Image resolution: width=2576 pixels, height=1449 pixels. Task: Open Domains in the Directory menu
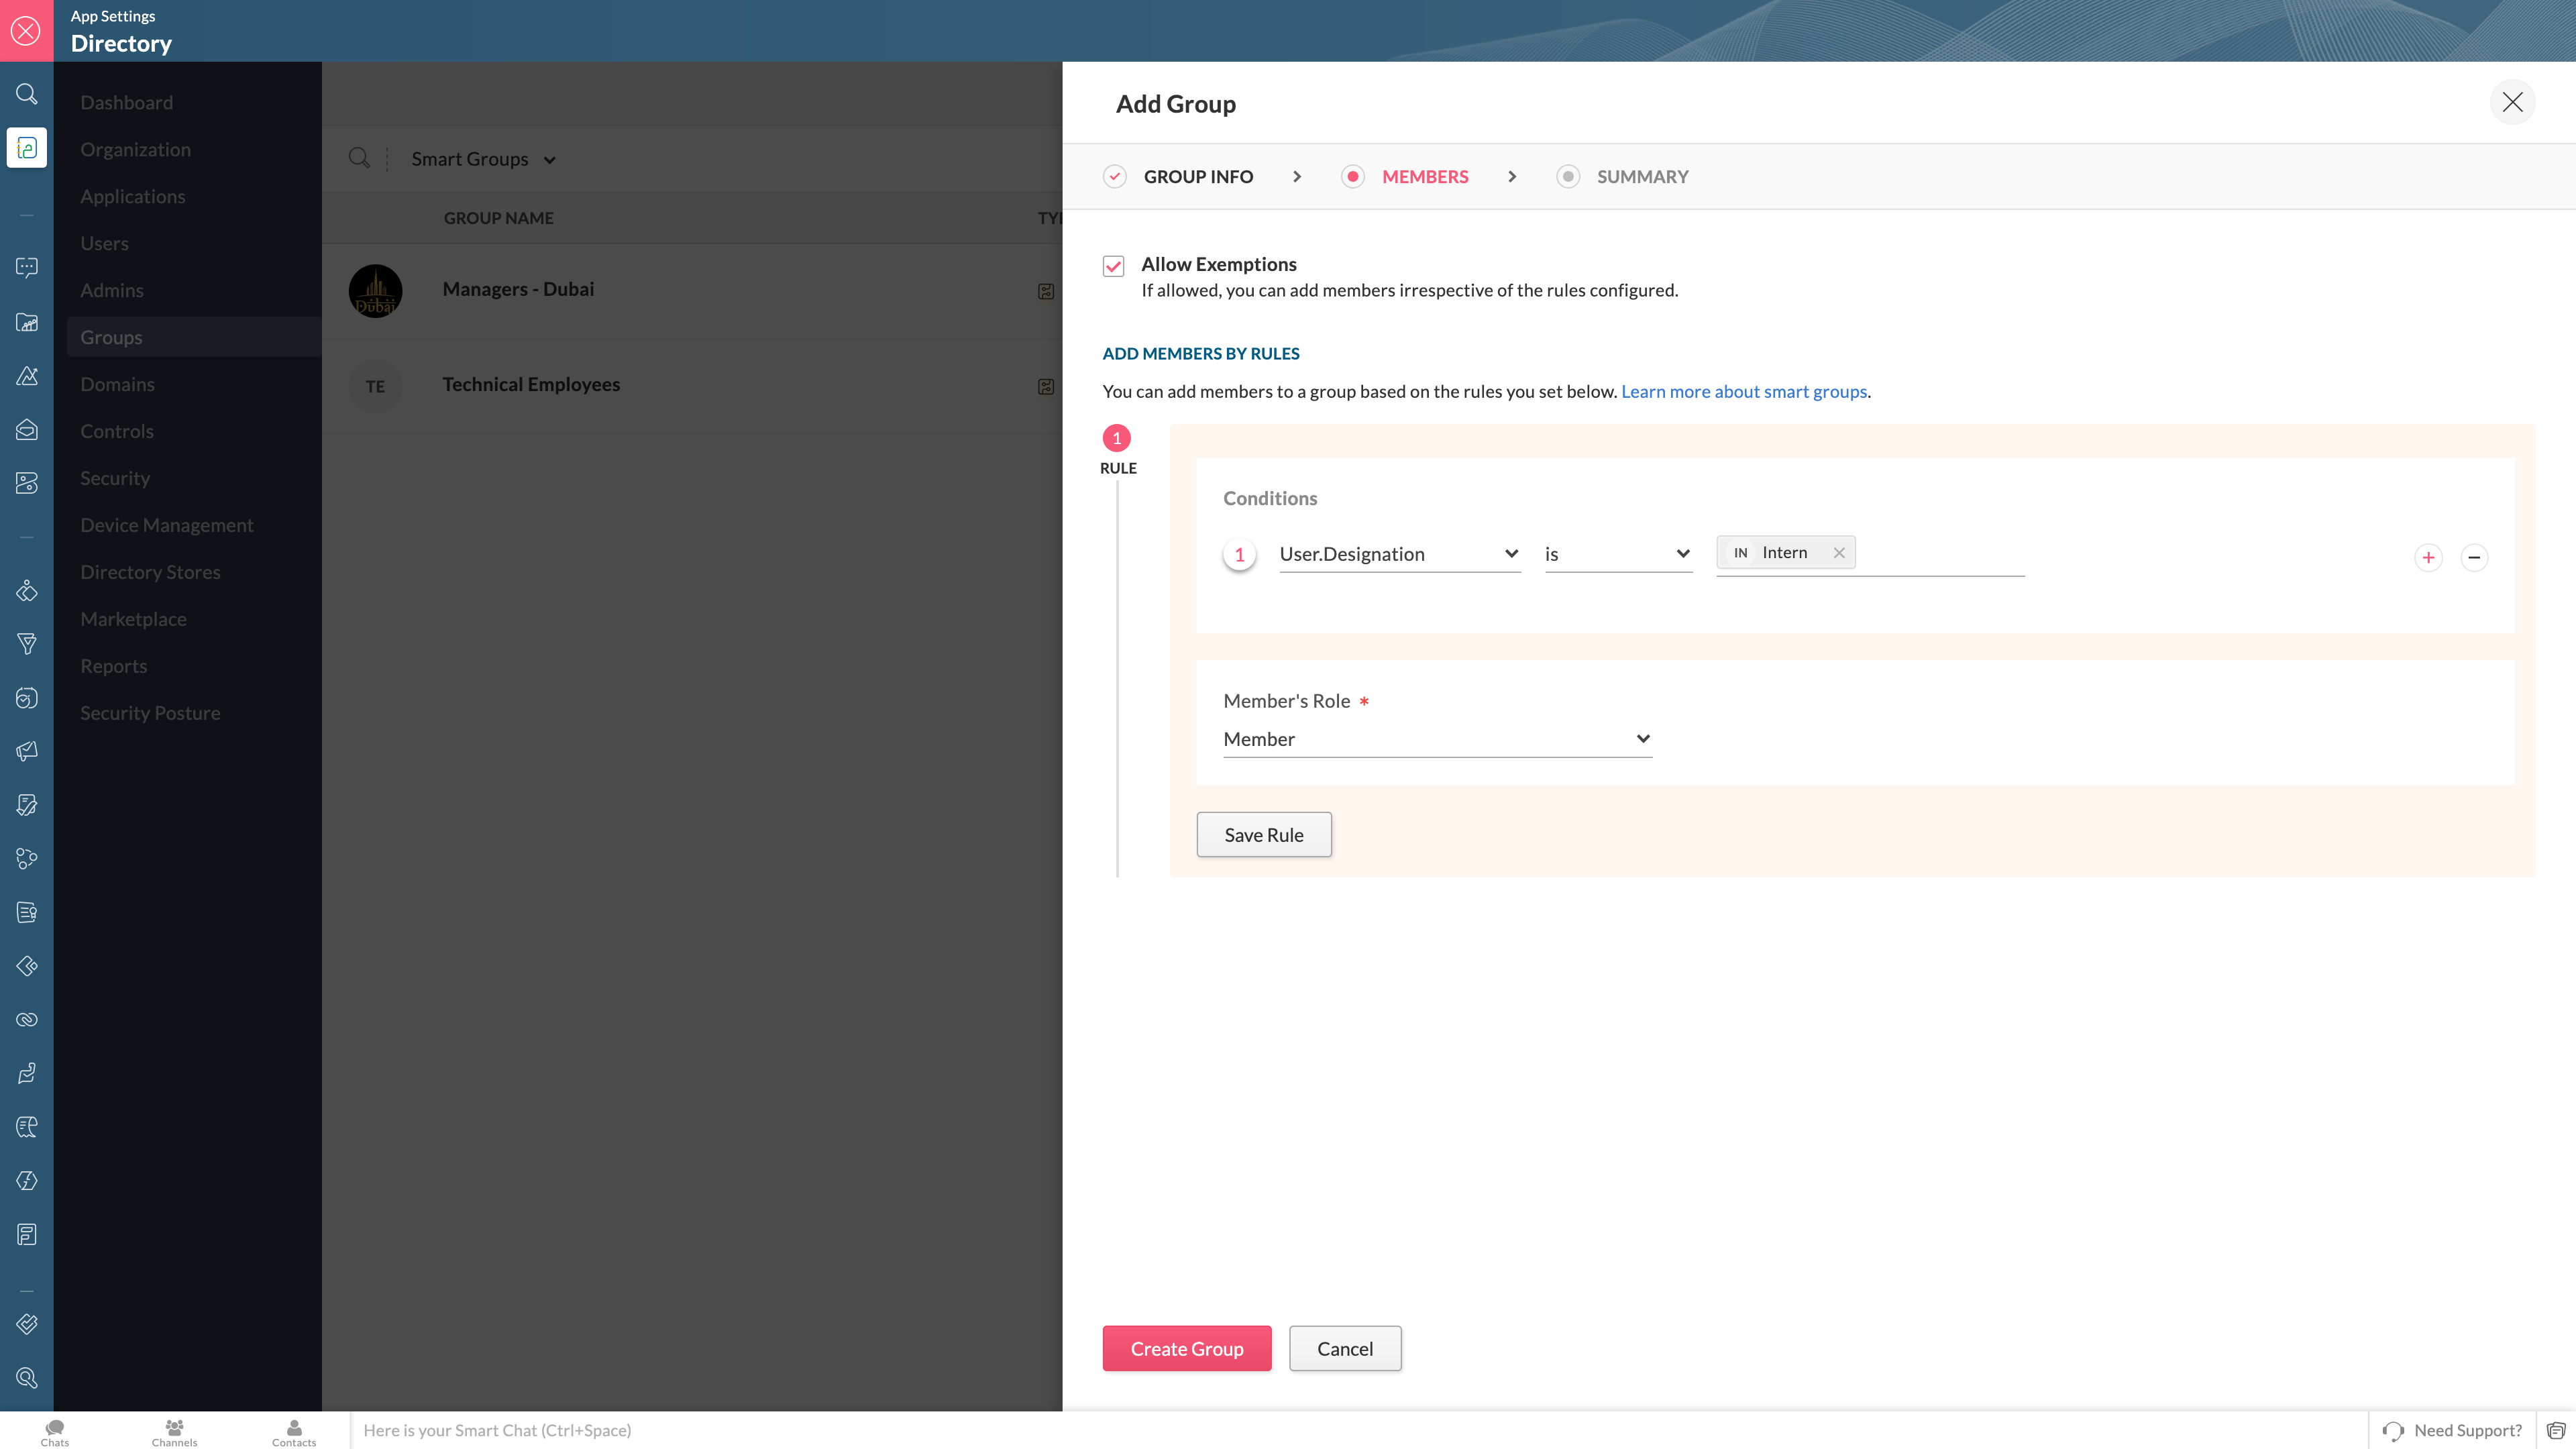[117, 384]
